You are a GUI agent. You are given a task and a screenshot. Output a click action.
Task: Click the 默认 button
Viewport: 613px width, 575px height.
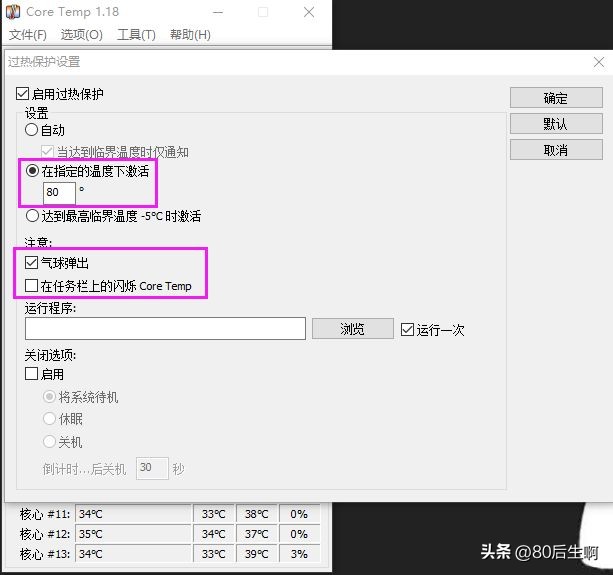(x=556, y=124)
